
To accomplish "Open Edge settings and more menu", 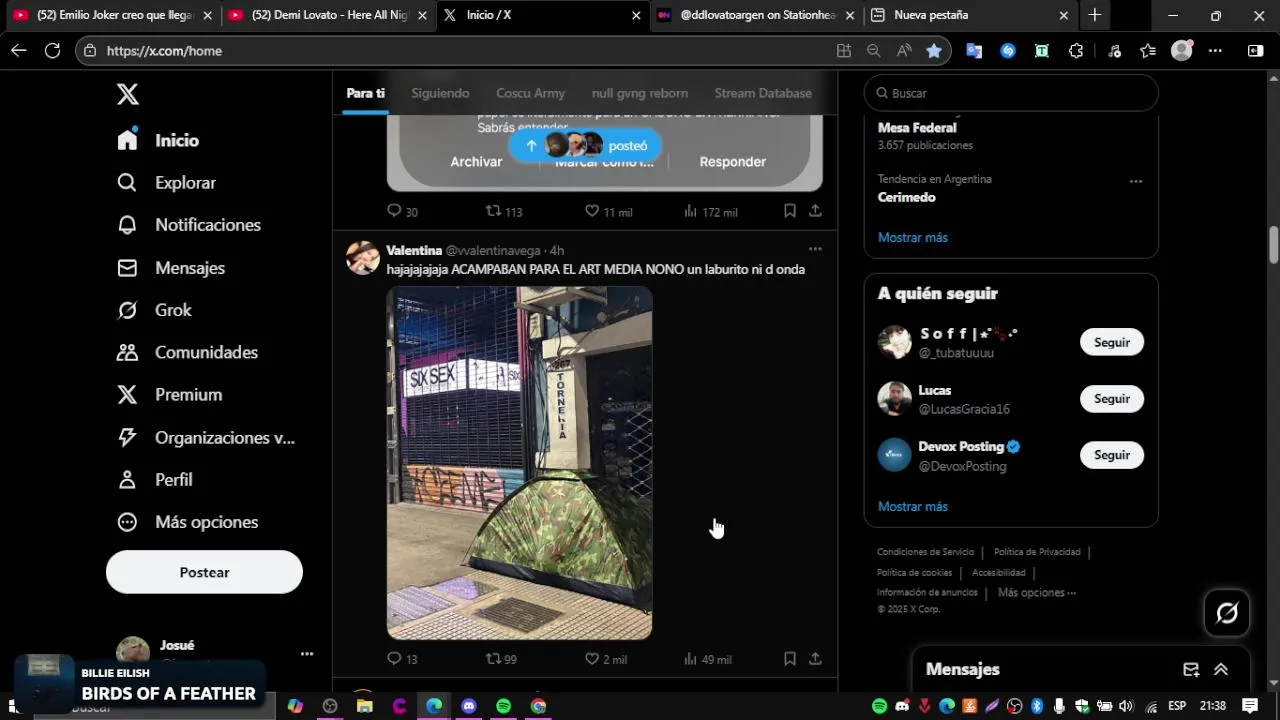I will [x=1215, y=51].
